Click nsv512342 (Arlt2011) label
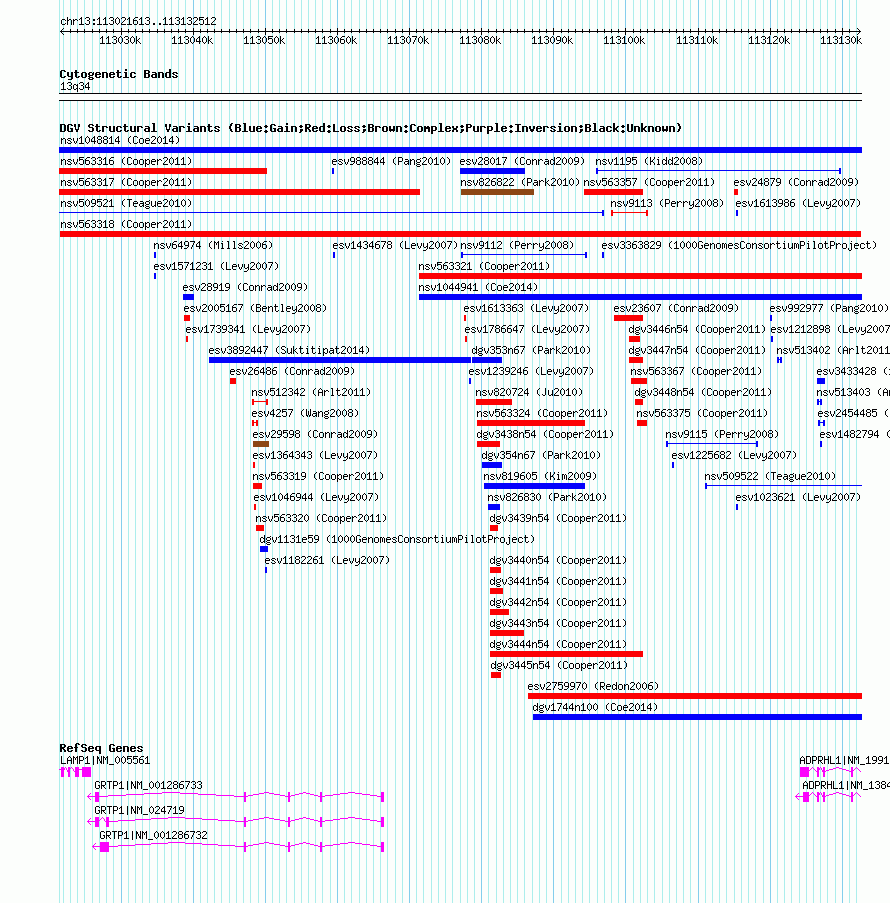The image size is (890, 903). click(311, 392)
